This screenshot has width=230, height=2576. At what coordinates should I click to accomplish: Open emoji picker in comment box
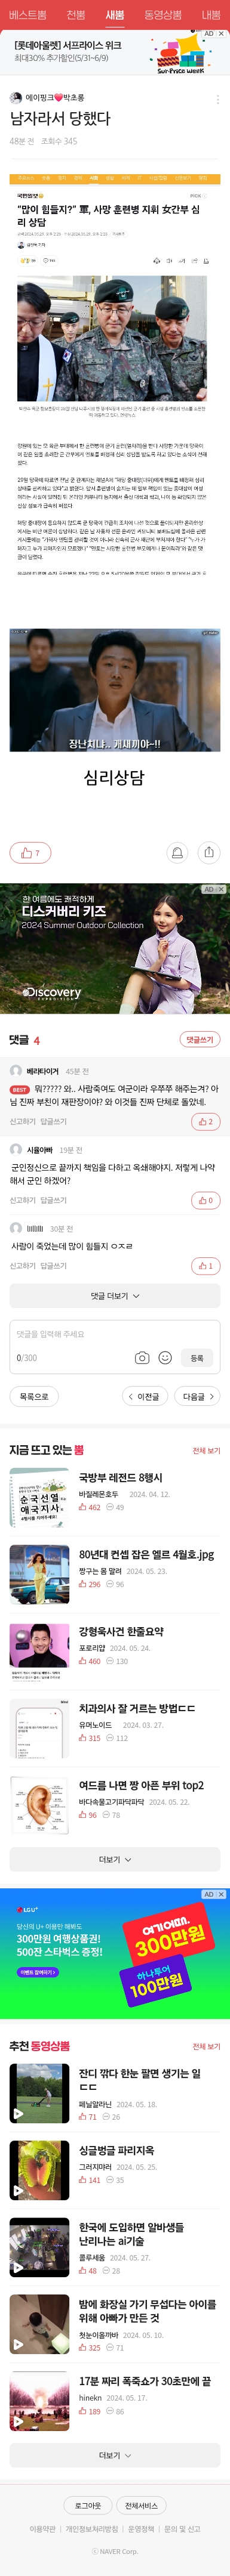[165, 1357]
